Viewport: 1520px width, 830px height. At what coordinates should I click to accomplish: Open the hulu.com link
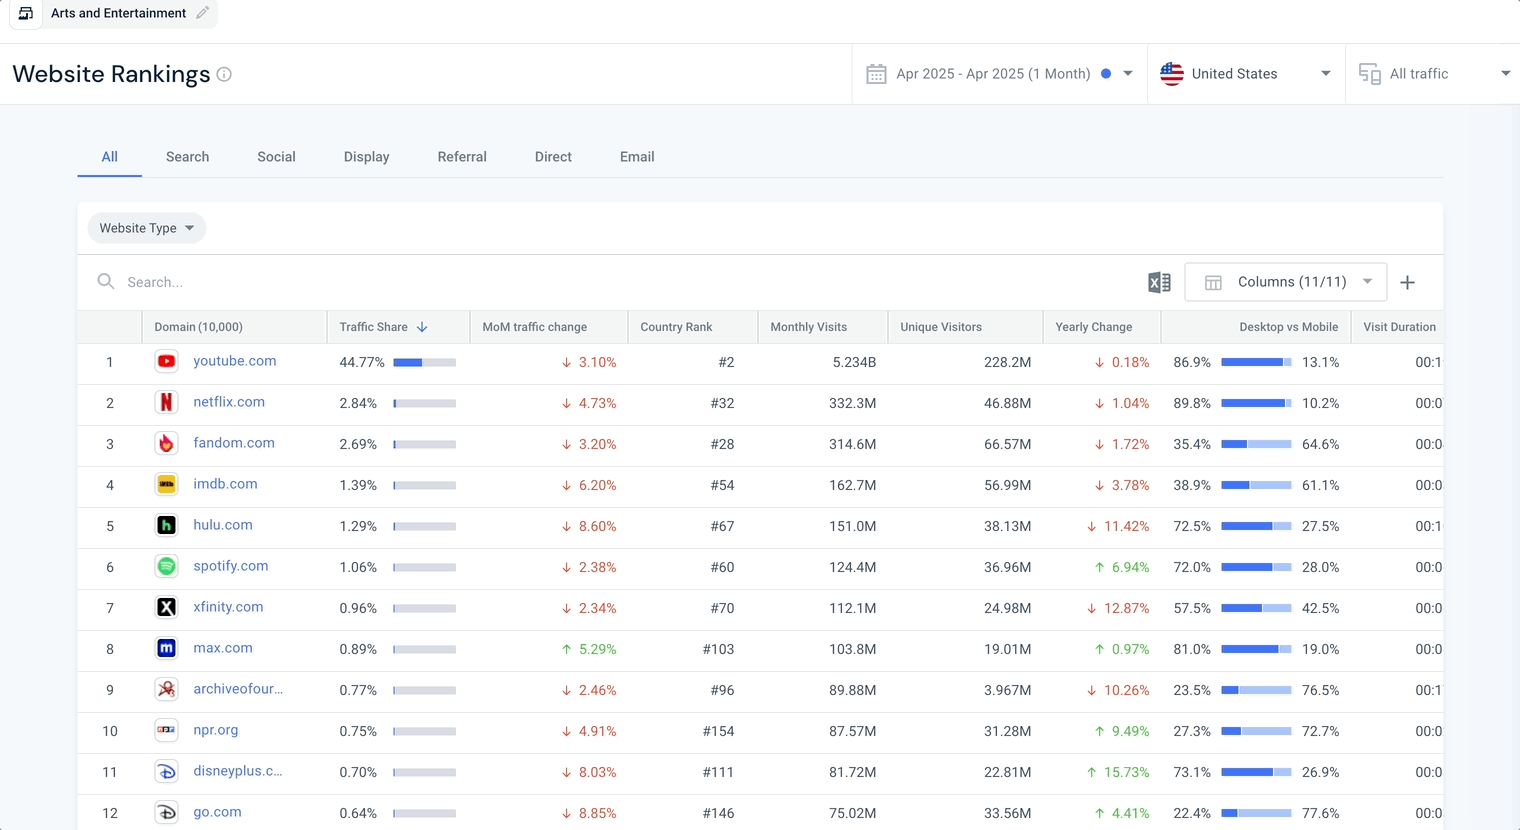pyautogui.click(x=223, y=525)
